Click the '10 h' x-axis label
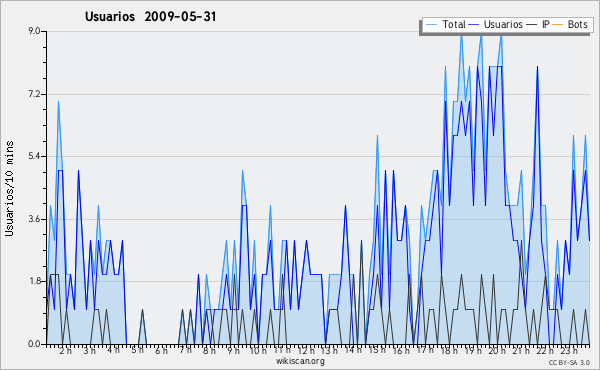 [258, 350]
